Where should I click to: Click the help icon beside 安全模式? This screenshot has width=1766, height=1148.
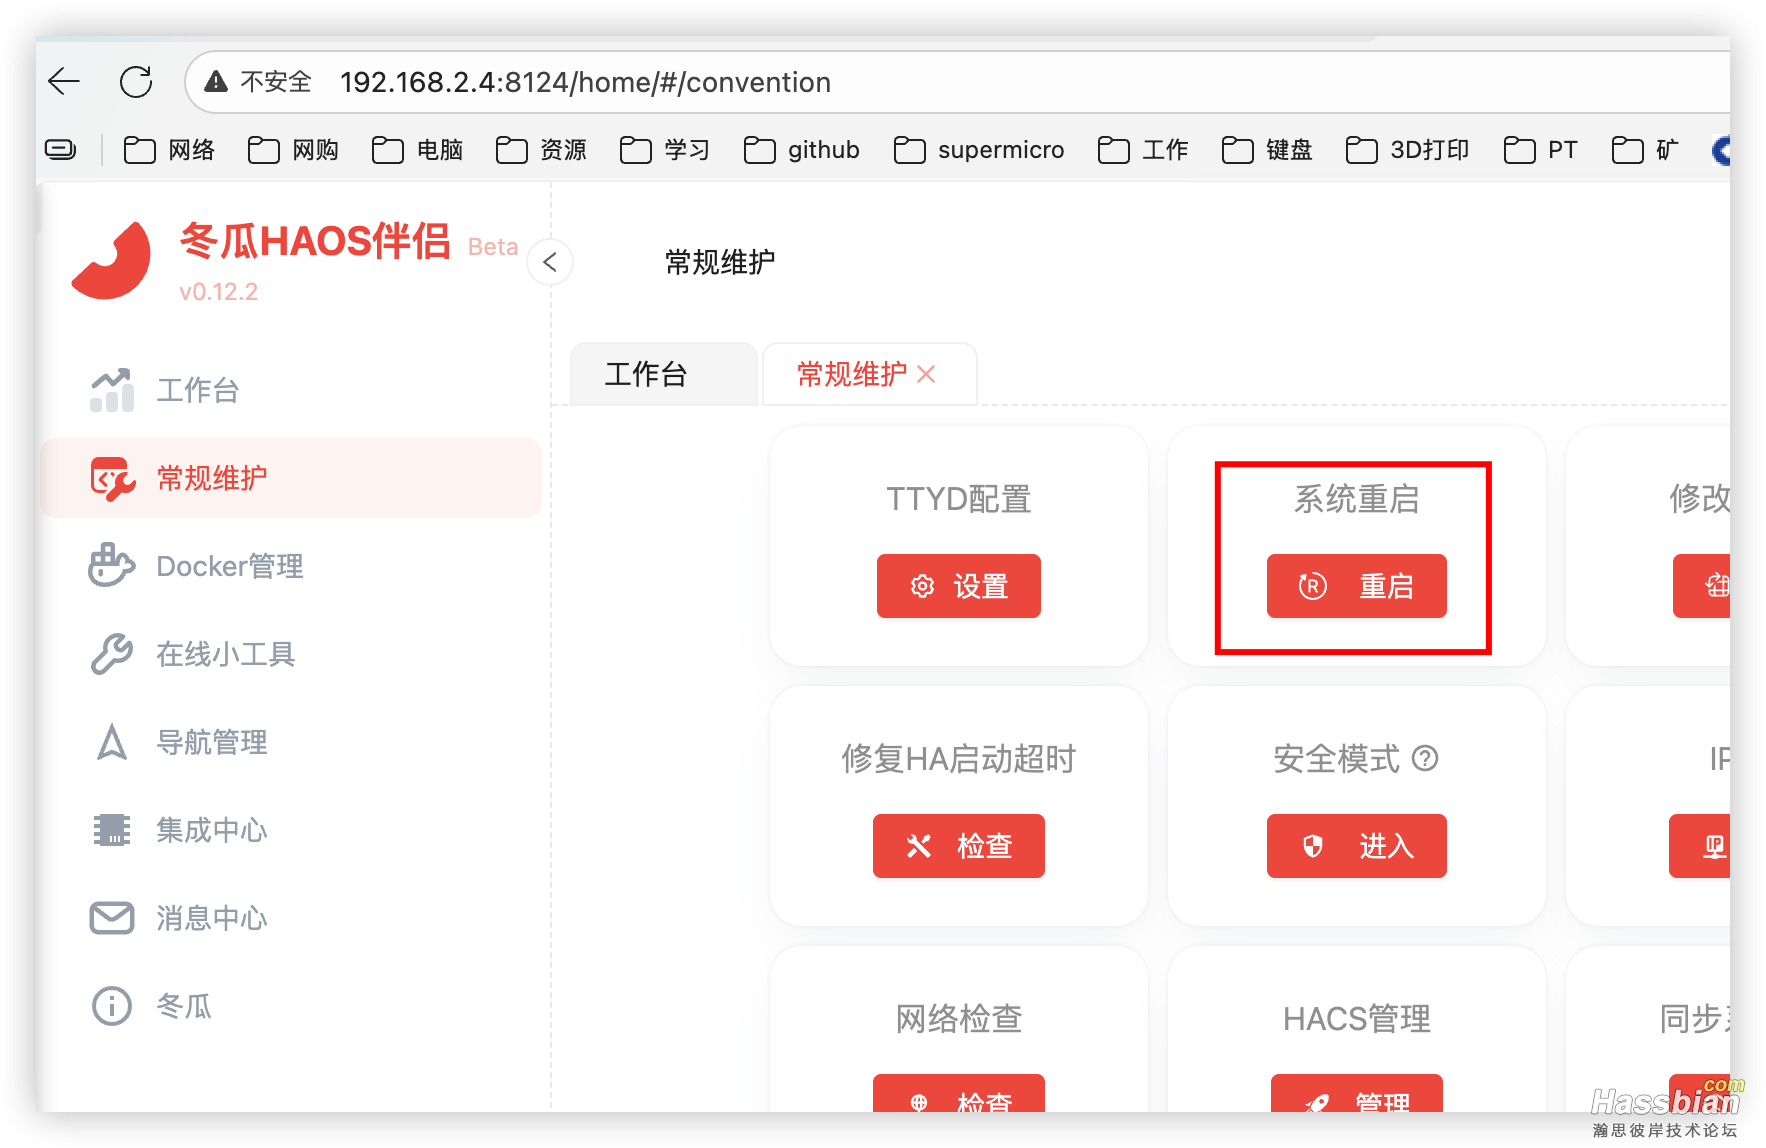[1425, 759]
